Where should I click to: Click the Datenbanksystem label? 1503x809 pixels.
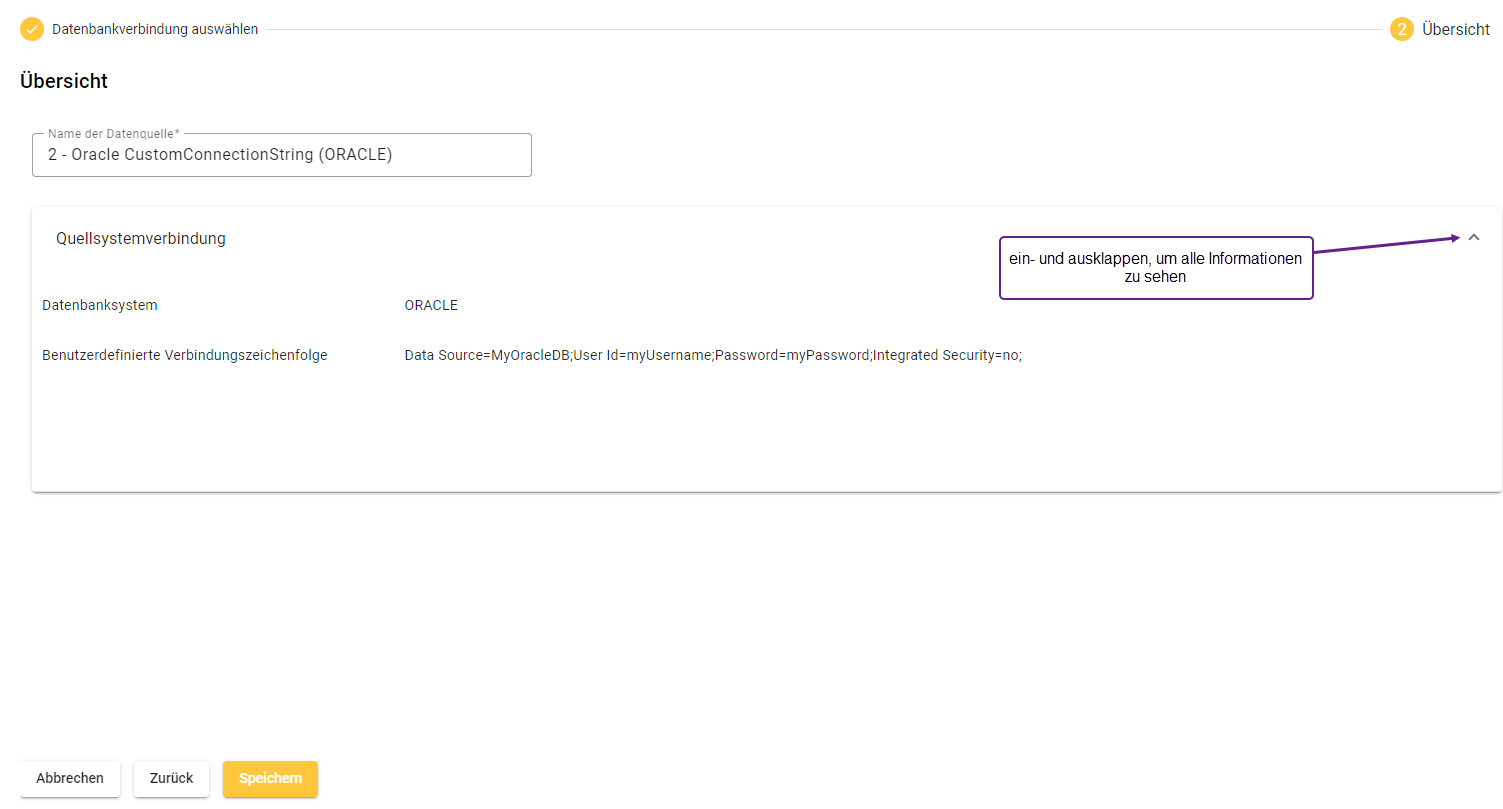pos(100,305)
